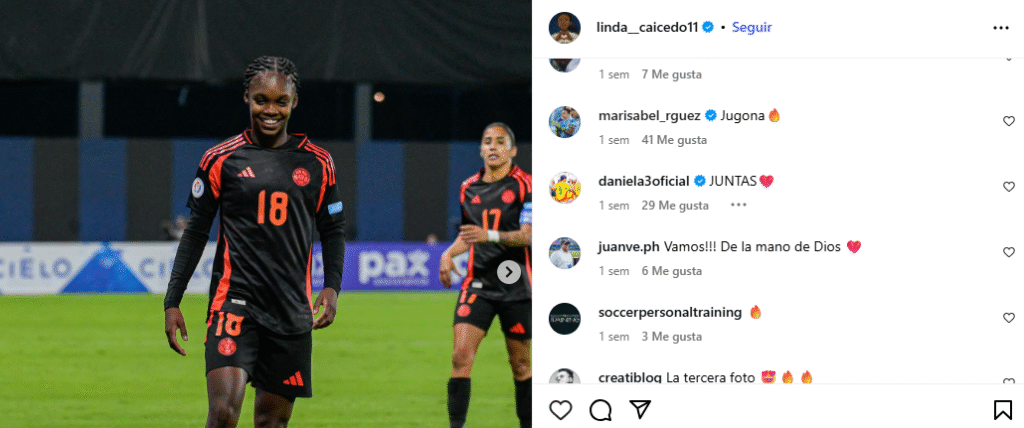Viewport: 1024px width, 428px height.
Task: Save post with bookmark icon
Action: [1002, 410]
